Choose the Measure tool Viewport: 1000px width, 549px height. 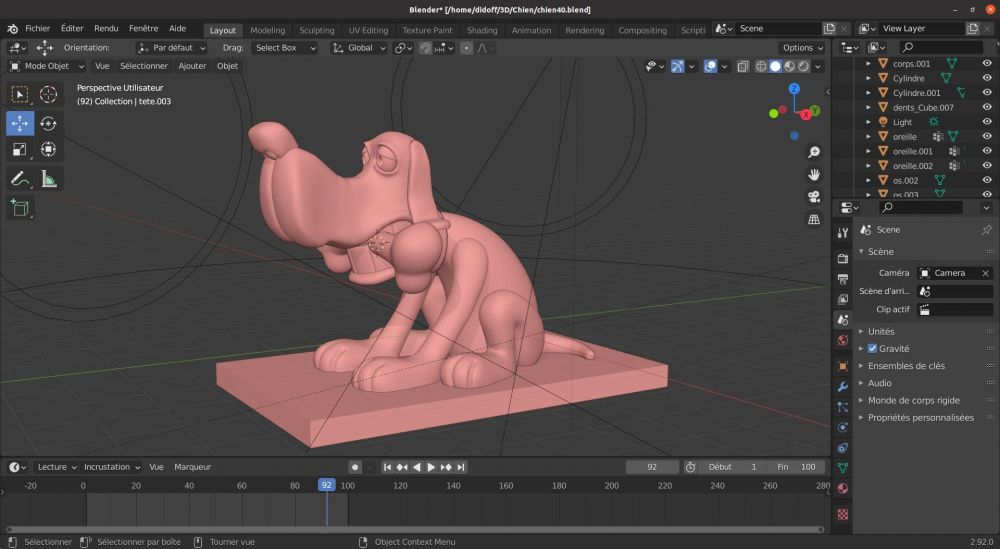point(48,179)
